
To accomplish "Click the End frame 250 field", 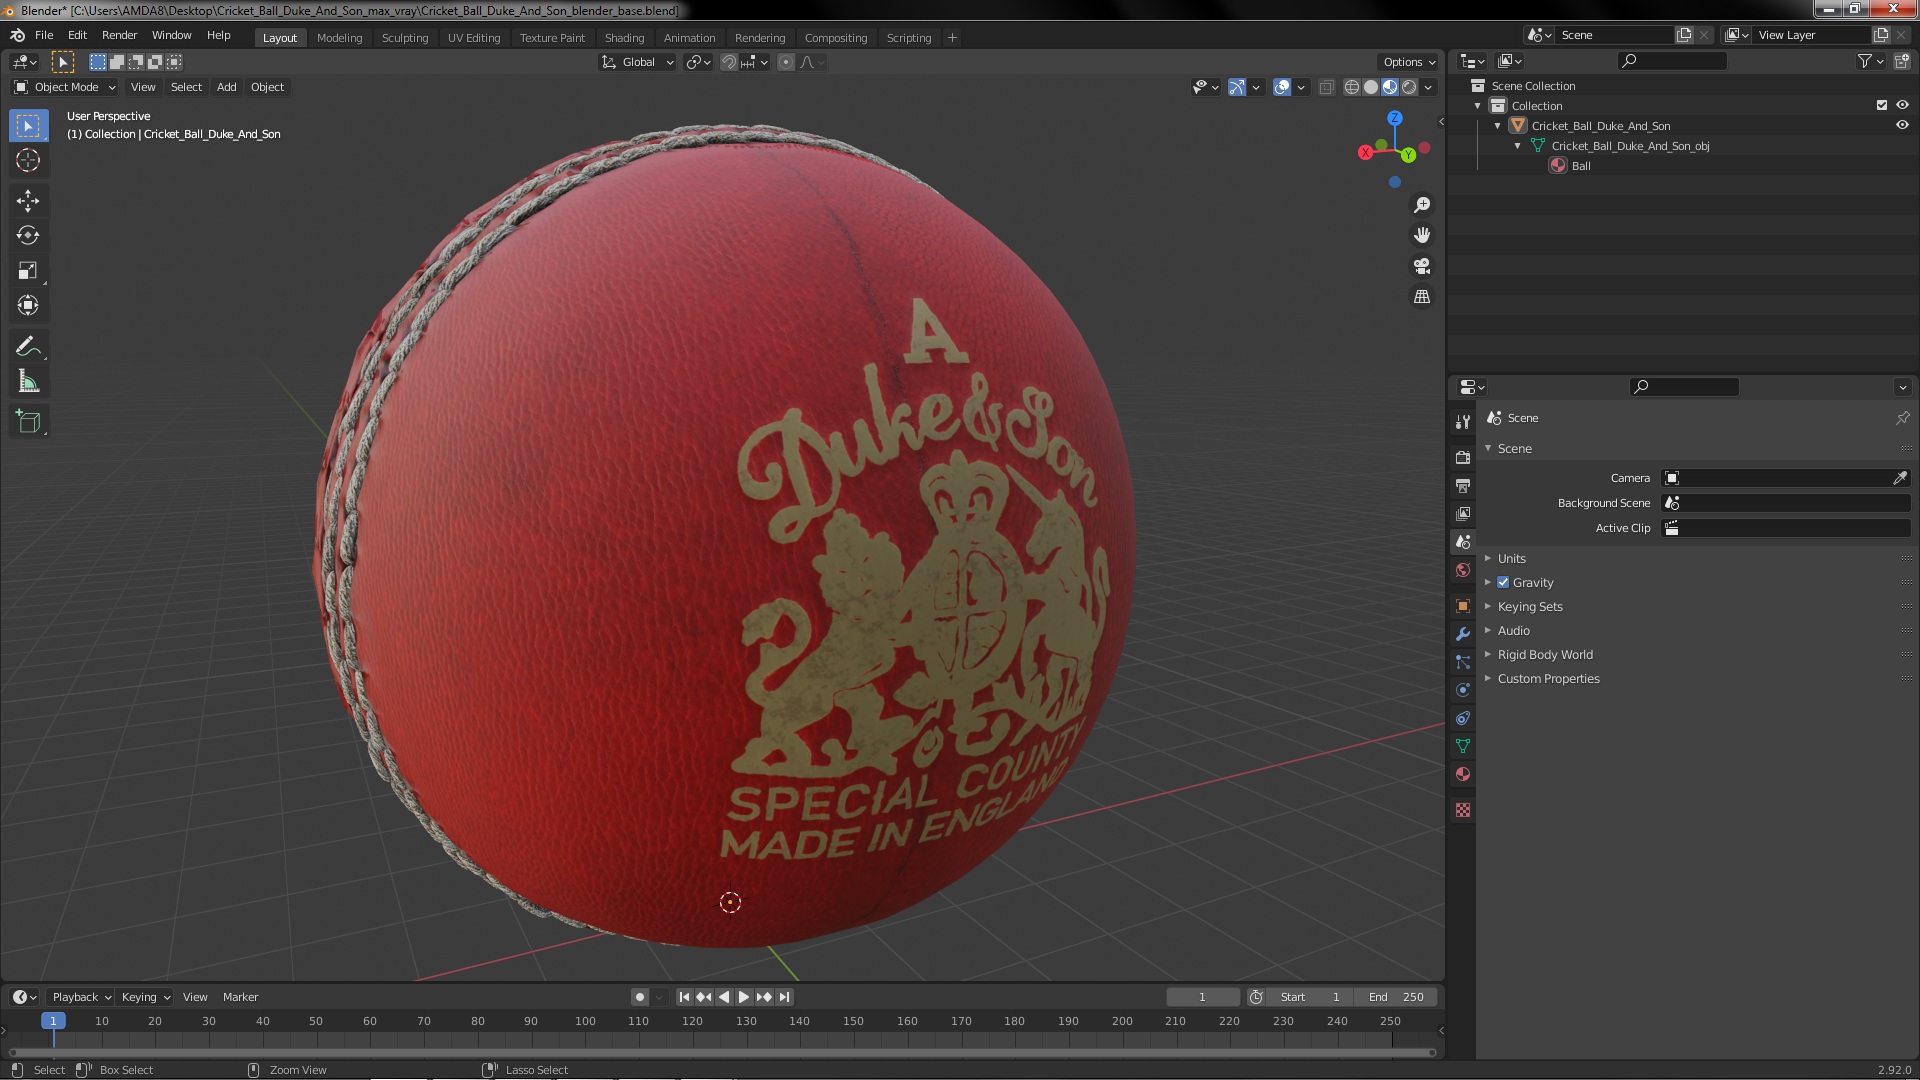I will [1396, 997].
